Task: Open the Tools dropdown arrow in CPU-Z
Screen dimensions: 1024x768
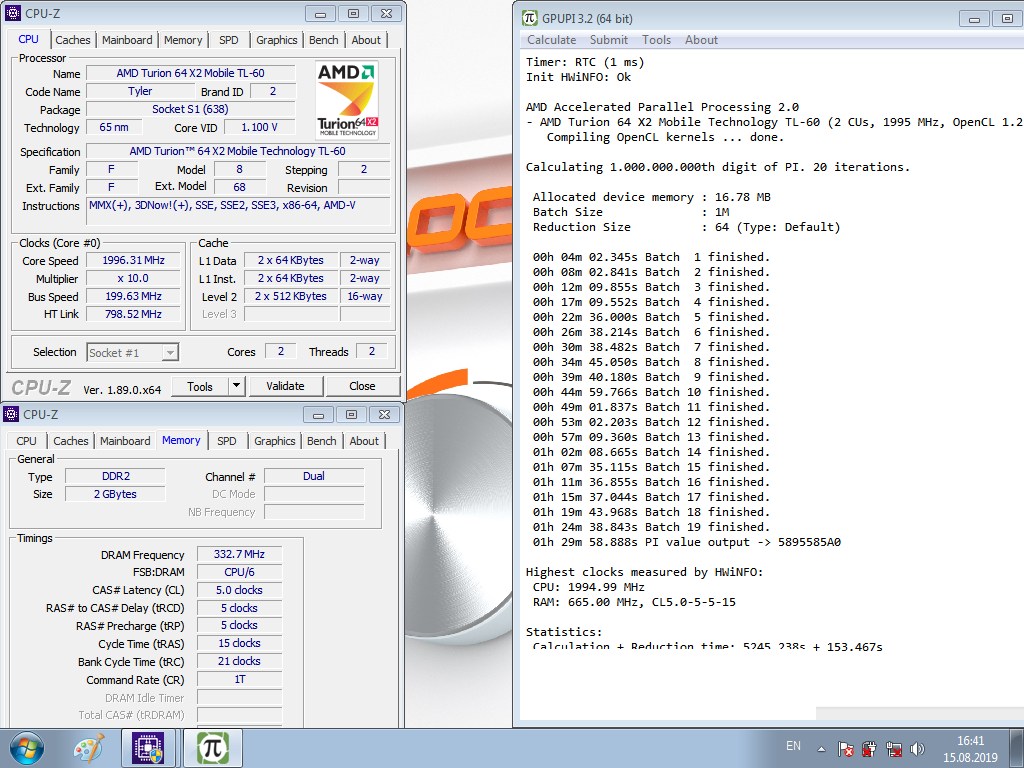Action: pyautogui.click(x=236, y=386)
